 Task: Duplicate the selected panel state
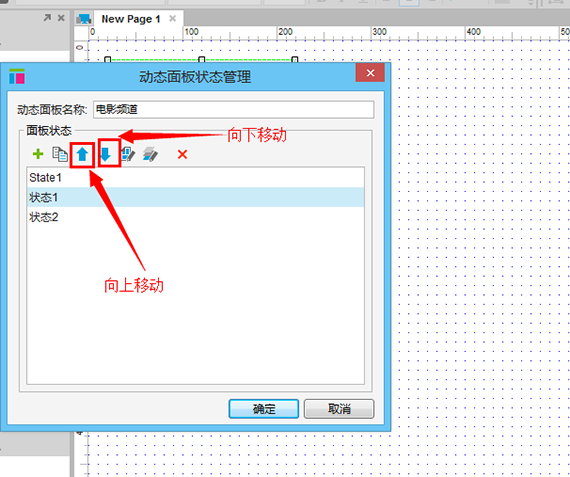[x=60, y=154]
